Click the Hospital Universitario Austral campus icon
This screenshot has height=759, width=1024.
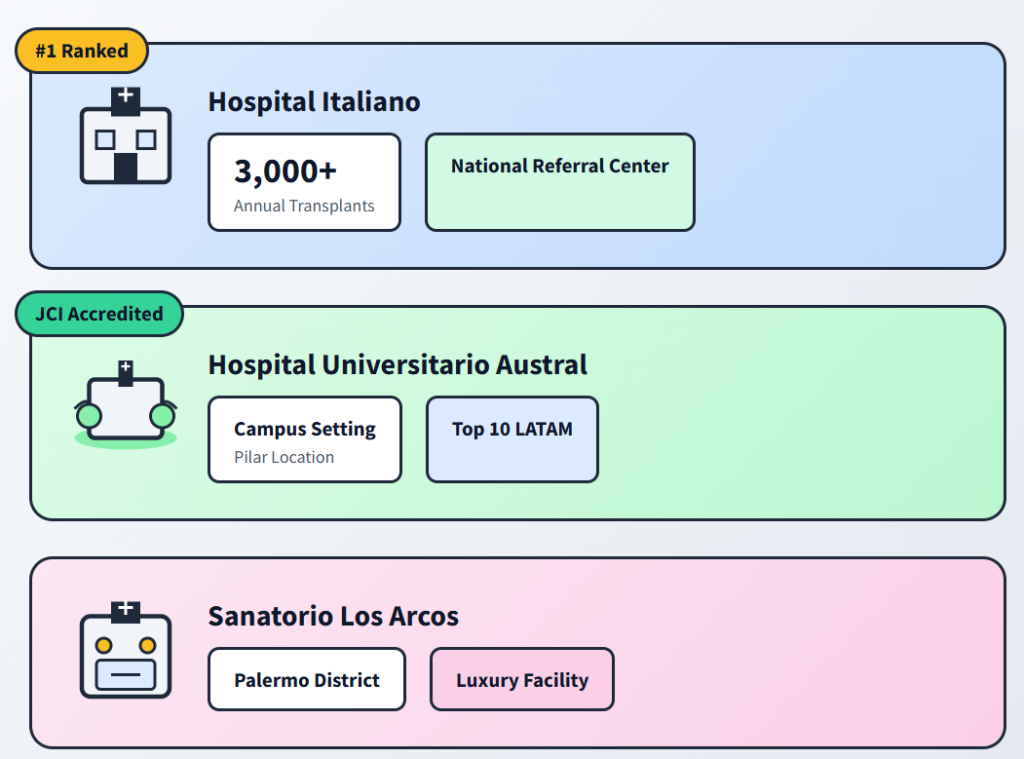tap(125, 404)
